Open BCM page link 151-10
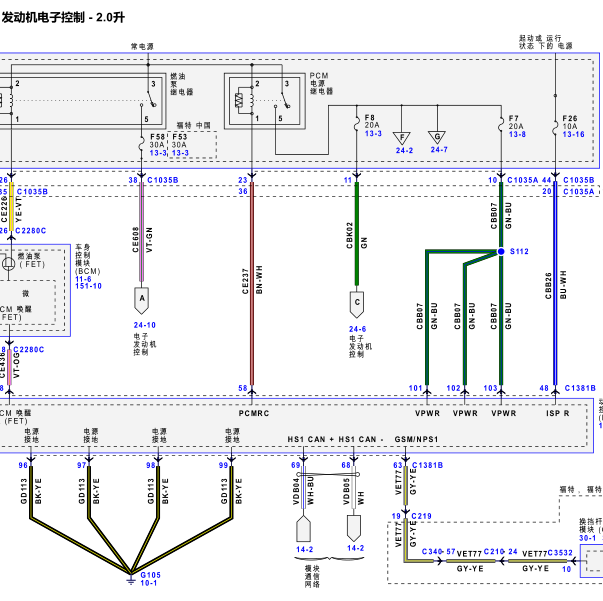603x601 pixels. tap(88, 286)
